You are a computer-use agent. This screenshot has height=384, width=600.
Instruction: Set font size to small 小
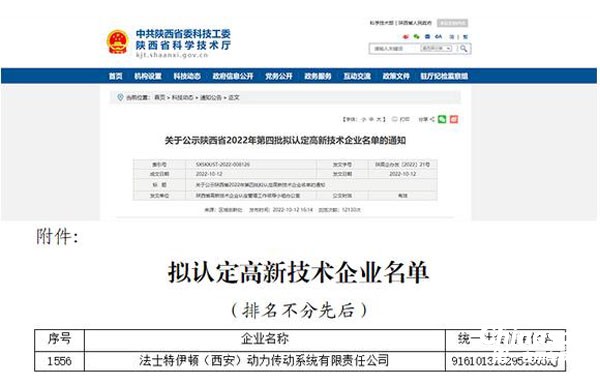(x=364, y=119)
